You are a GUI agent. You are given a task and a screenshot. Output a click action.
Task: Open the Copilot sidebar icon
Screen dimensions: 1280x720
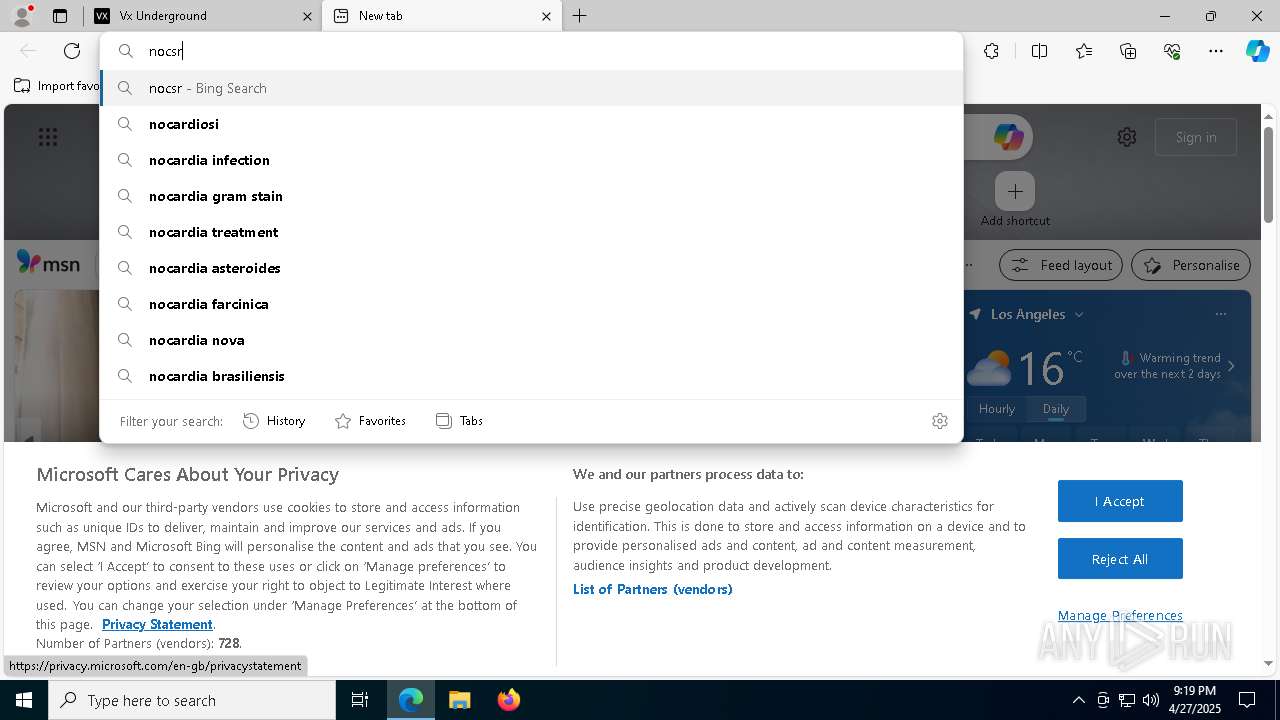[1257, 51]
